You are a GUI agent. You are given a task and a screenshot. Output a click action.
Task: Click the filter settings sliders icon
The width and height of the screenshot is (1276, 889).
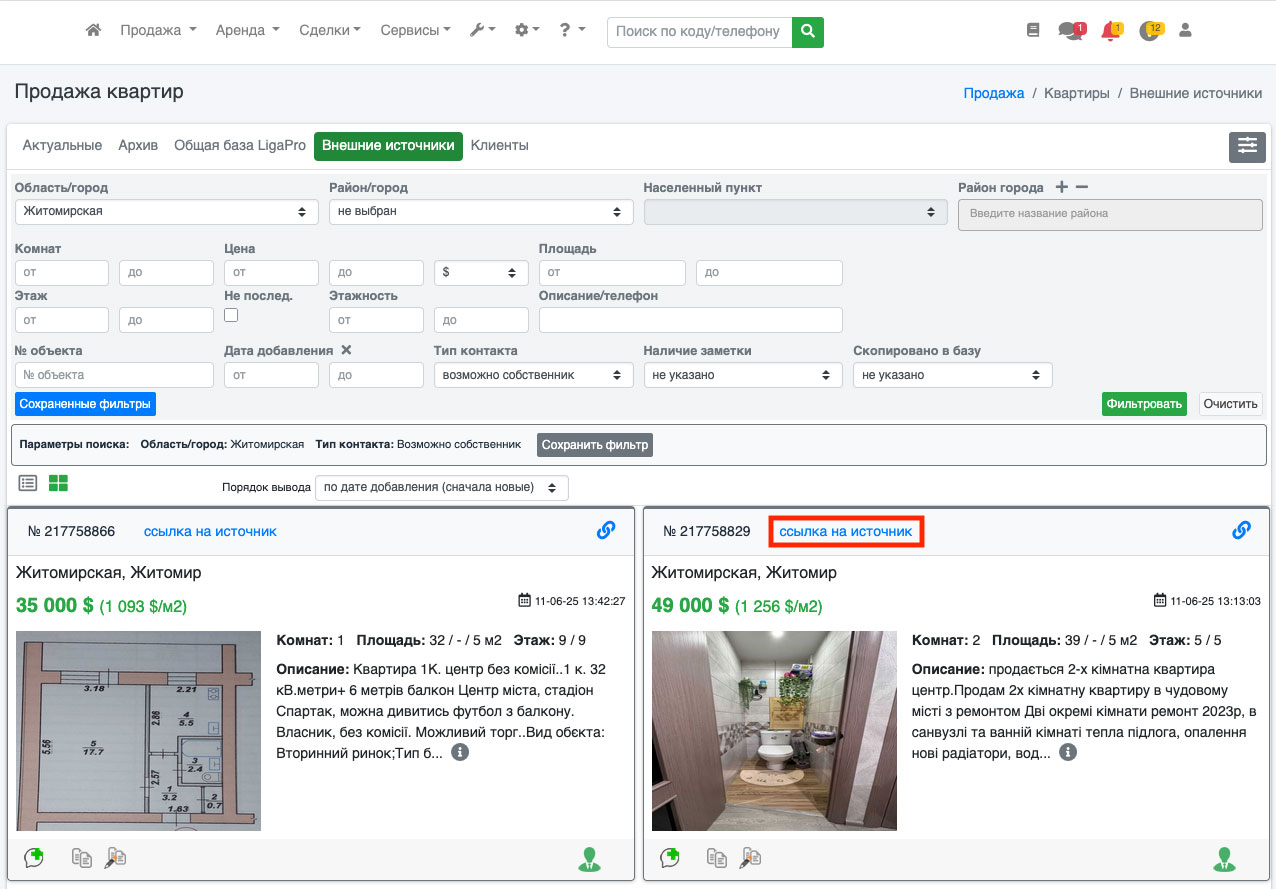point(1247,146)
